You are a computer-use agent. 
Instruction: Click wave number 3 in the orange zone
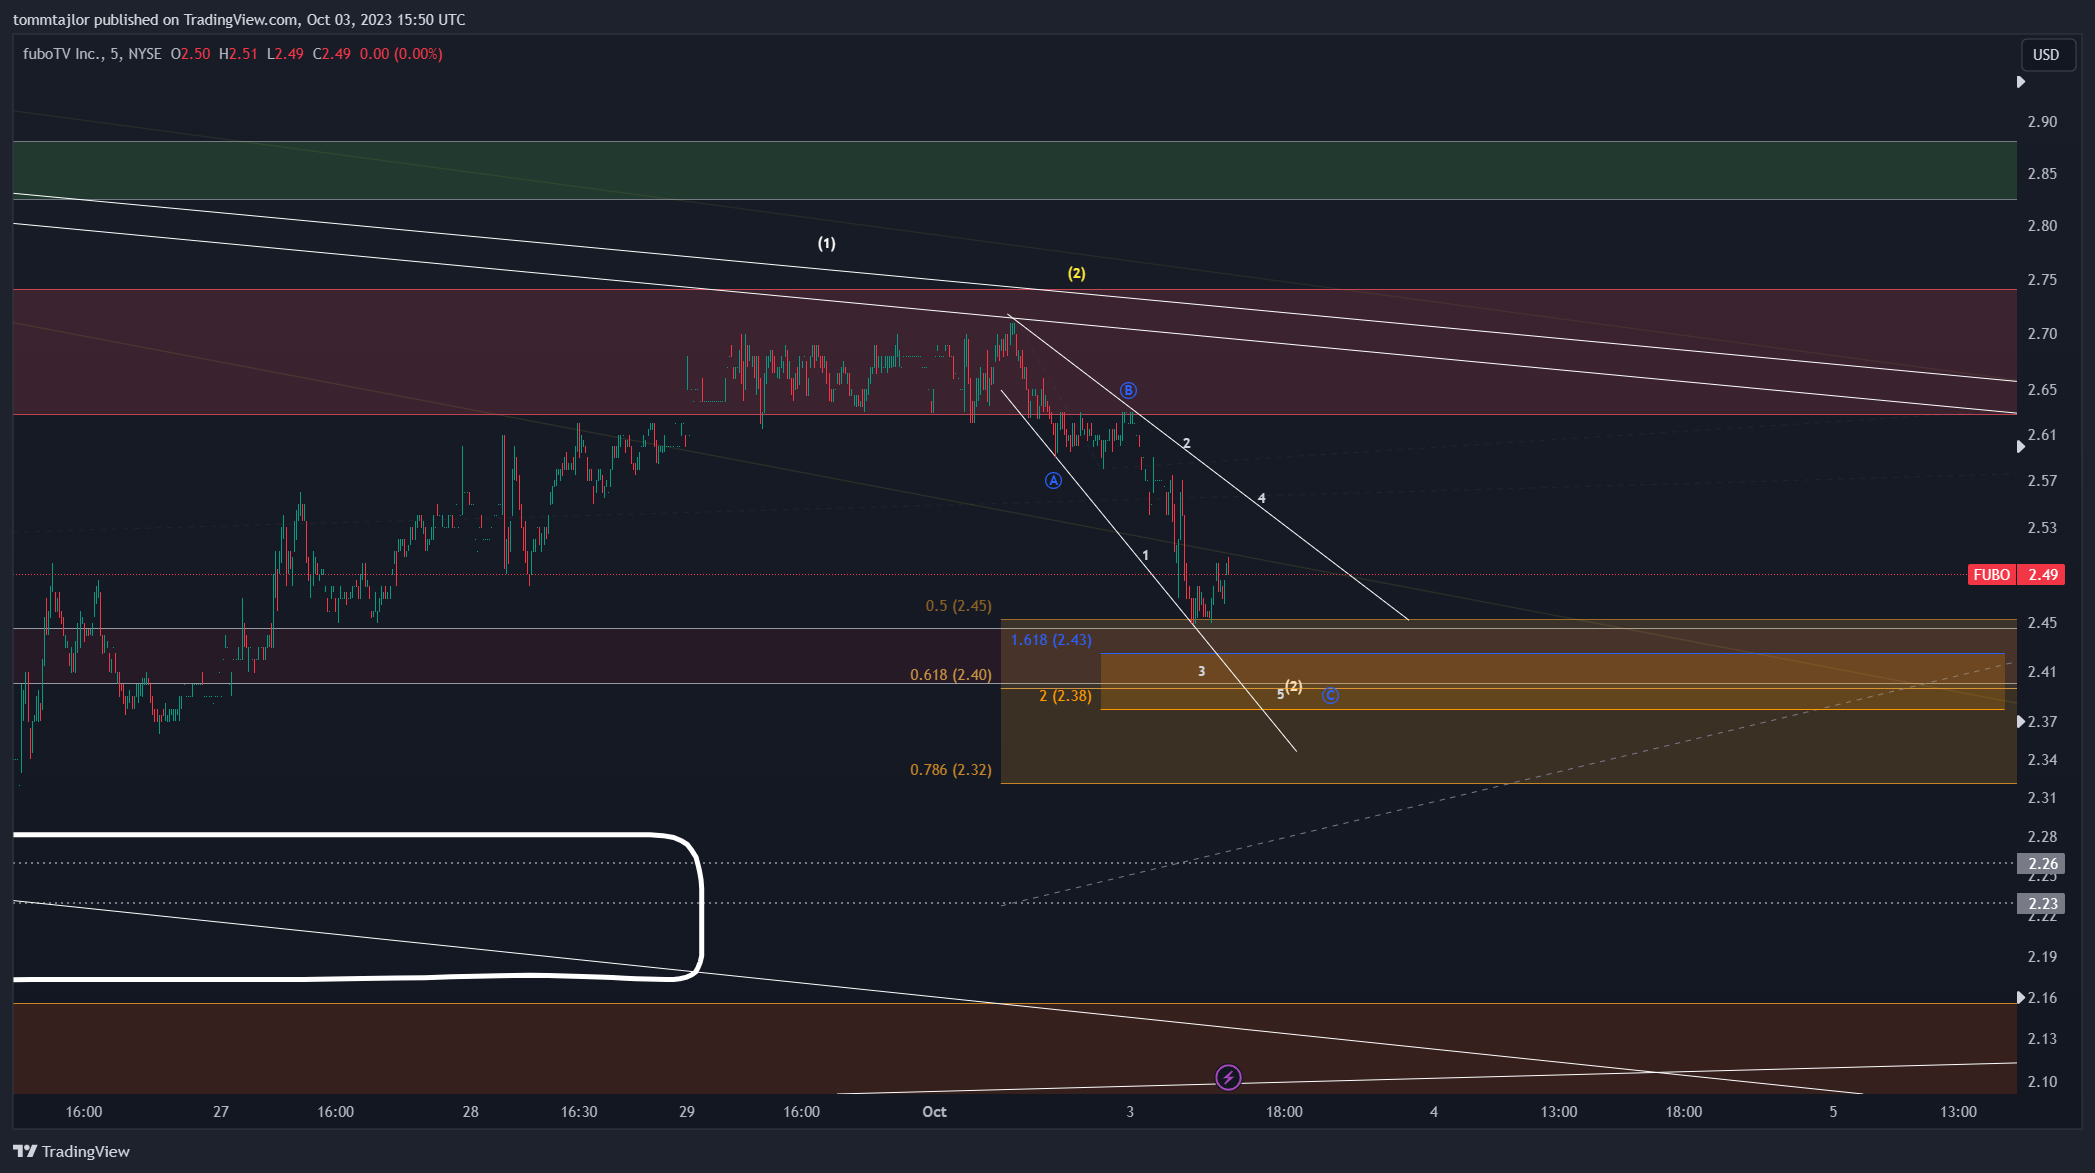[1202, 671]
